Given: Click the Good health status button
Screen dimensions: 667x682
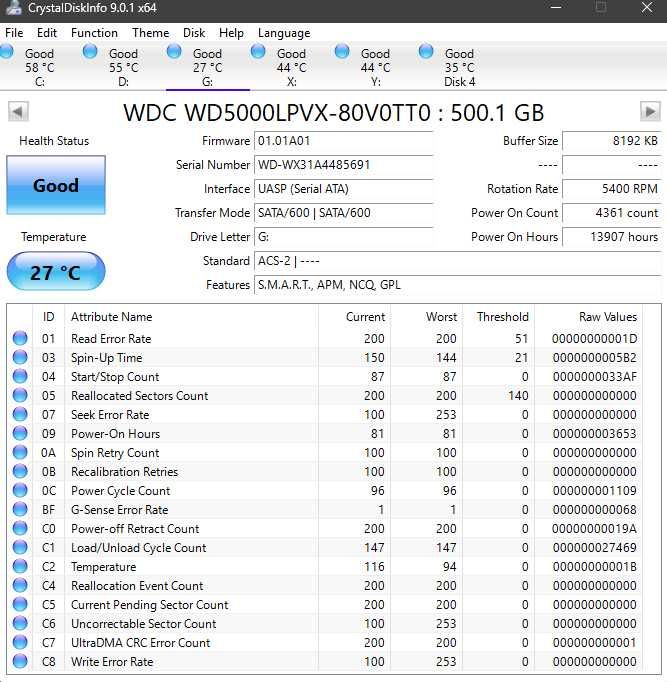Looking at the screenshot, I should 56,185.
